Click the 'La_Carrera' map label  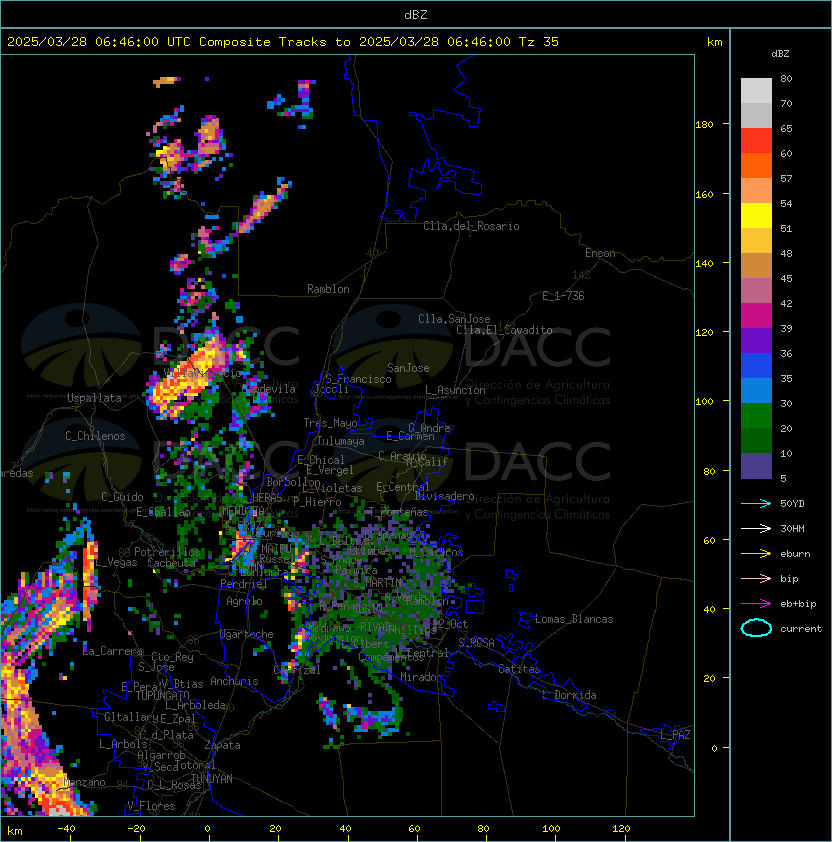tap(113, 651)
